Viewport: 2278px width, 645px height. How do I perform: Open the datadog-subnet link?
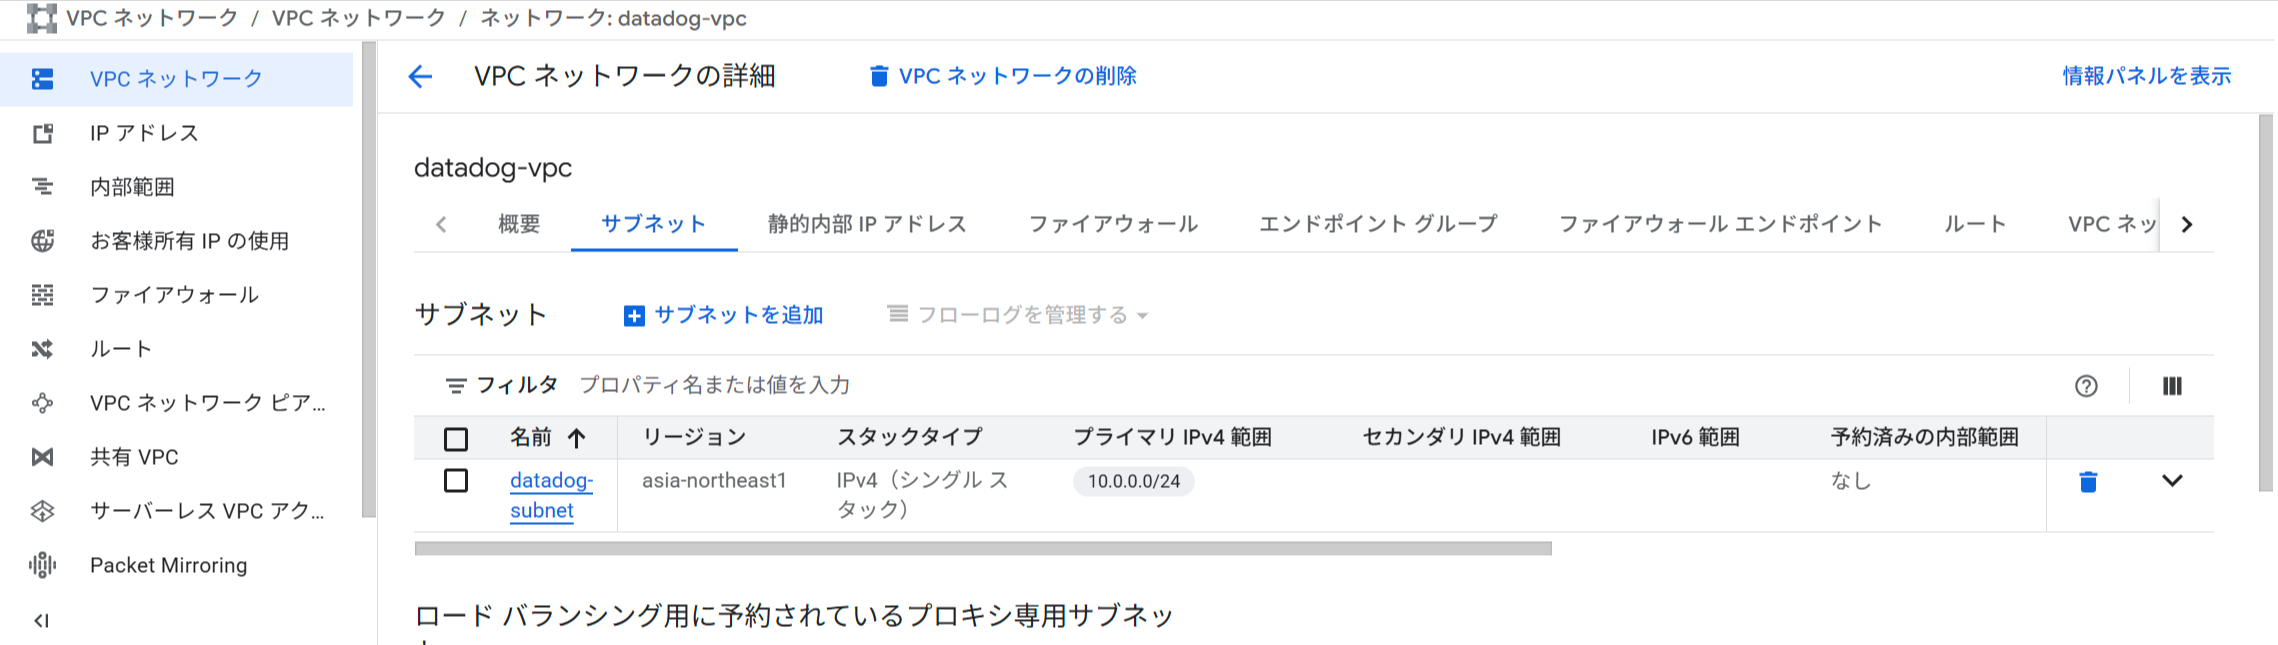[x=551, y=495]
